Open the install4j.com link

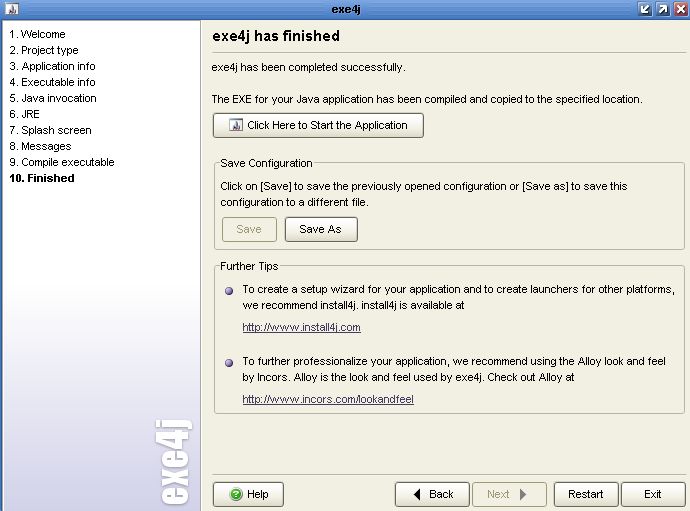click(x=301, y=327)
